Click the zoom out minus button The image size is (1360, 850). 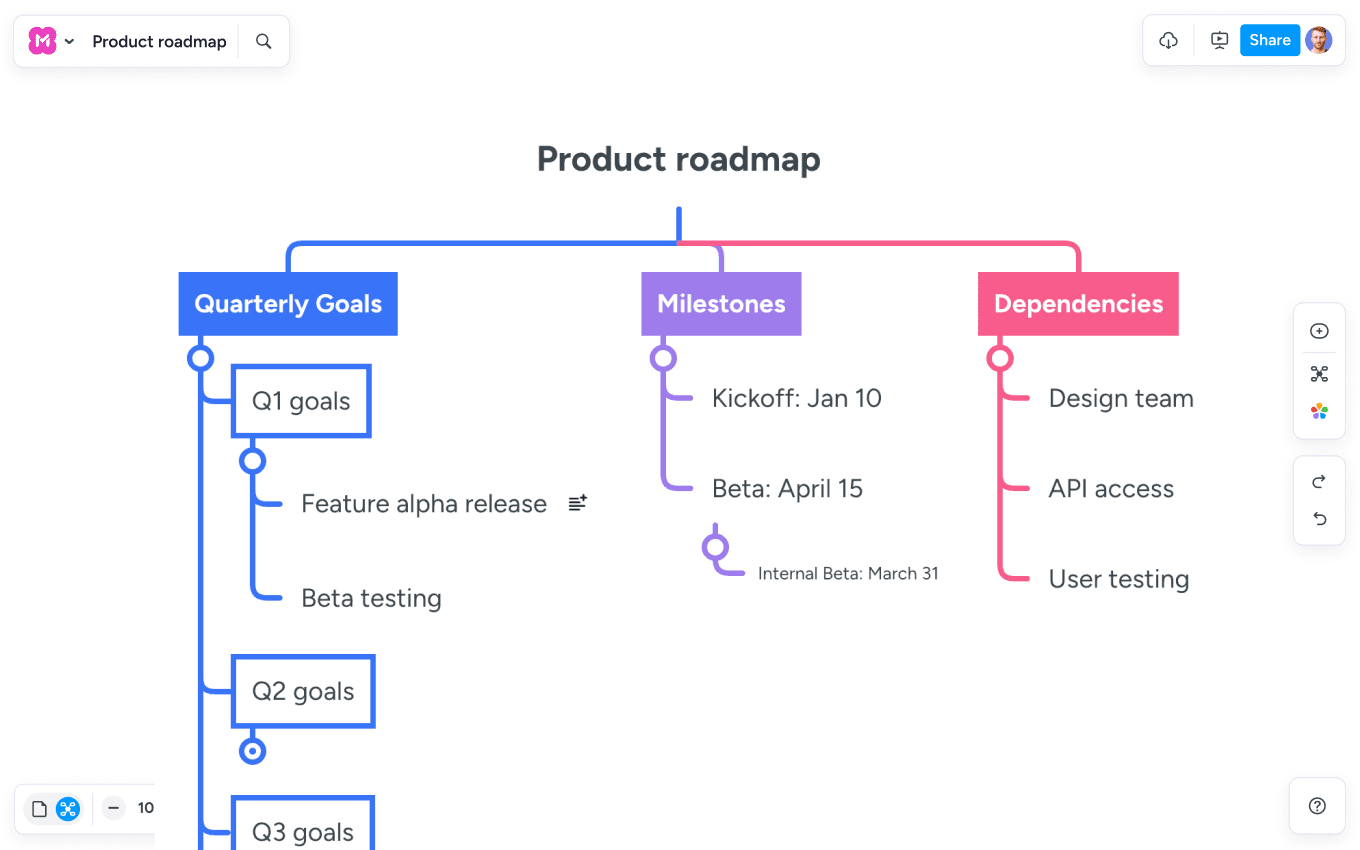pyautogui.click(x=114, y=808)
